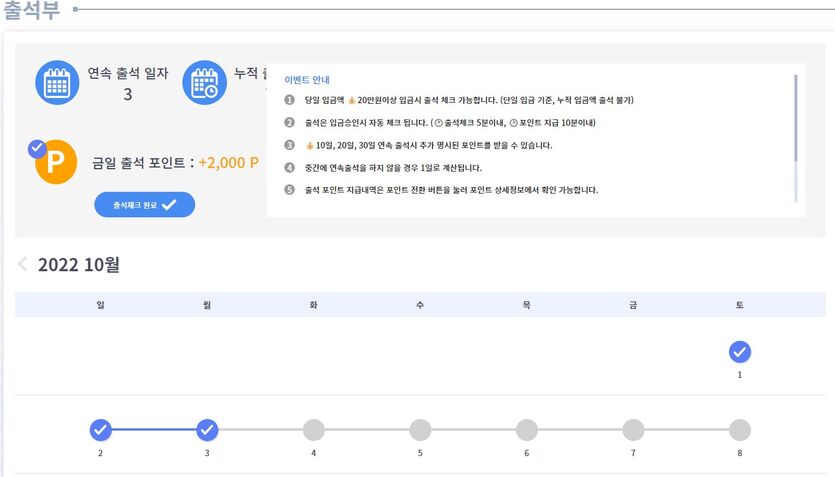Click the guide line about 10일, 20일, 30일 연속 출석
Viewport: 835px width, 477px height.
coord(429,145)
